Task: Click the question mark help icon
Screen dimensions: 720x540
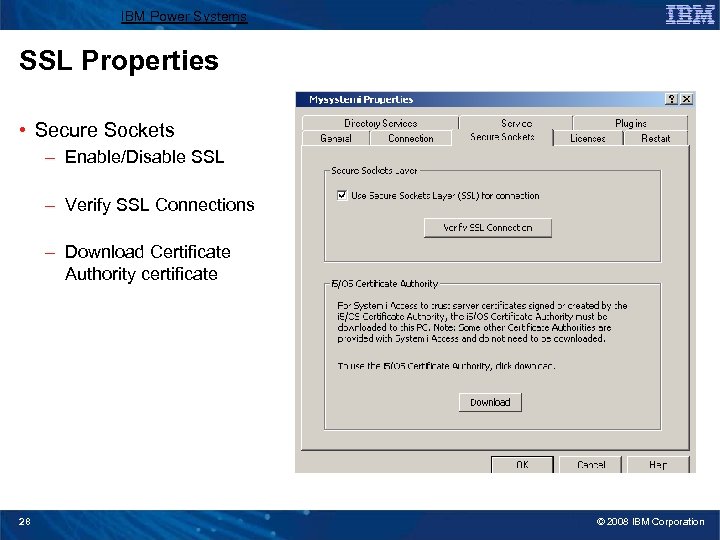Action: click(671, 99)
